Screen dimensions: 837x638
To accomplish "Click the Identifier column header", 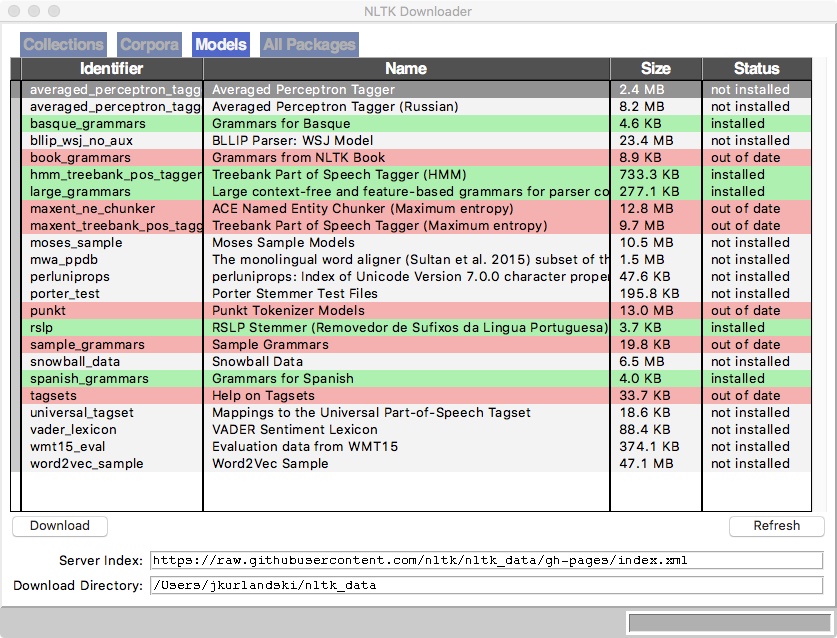I will click(112, 68).
